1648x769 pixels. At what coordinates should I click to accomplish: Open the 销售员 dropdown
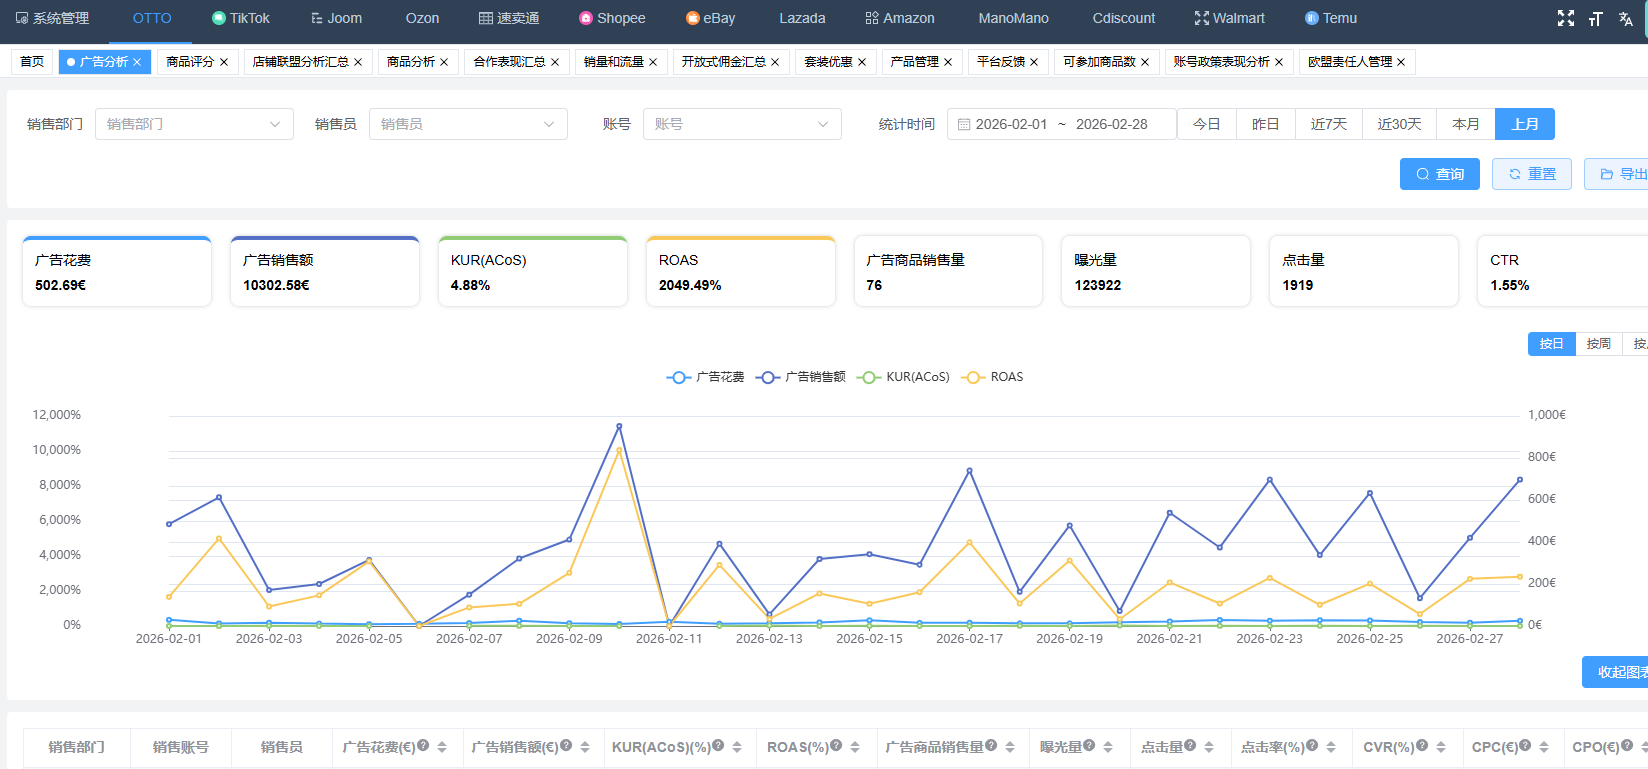pyautogui.click(x=468, y=124)
